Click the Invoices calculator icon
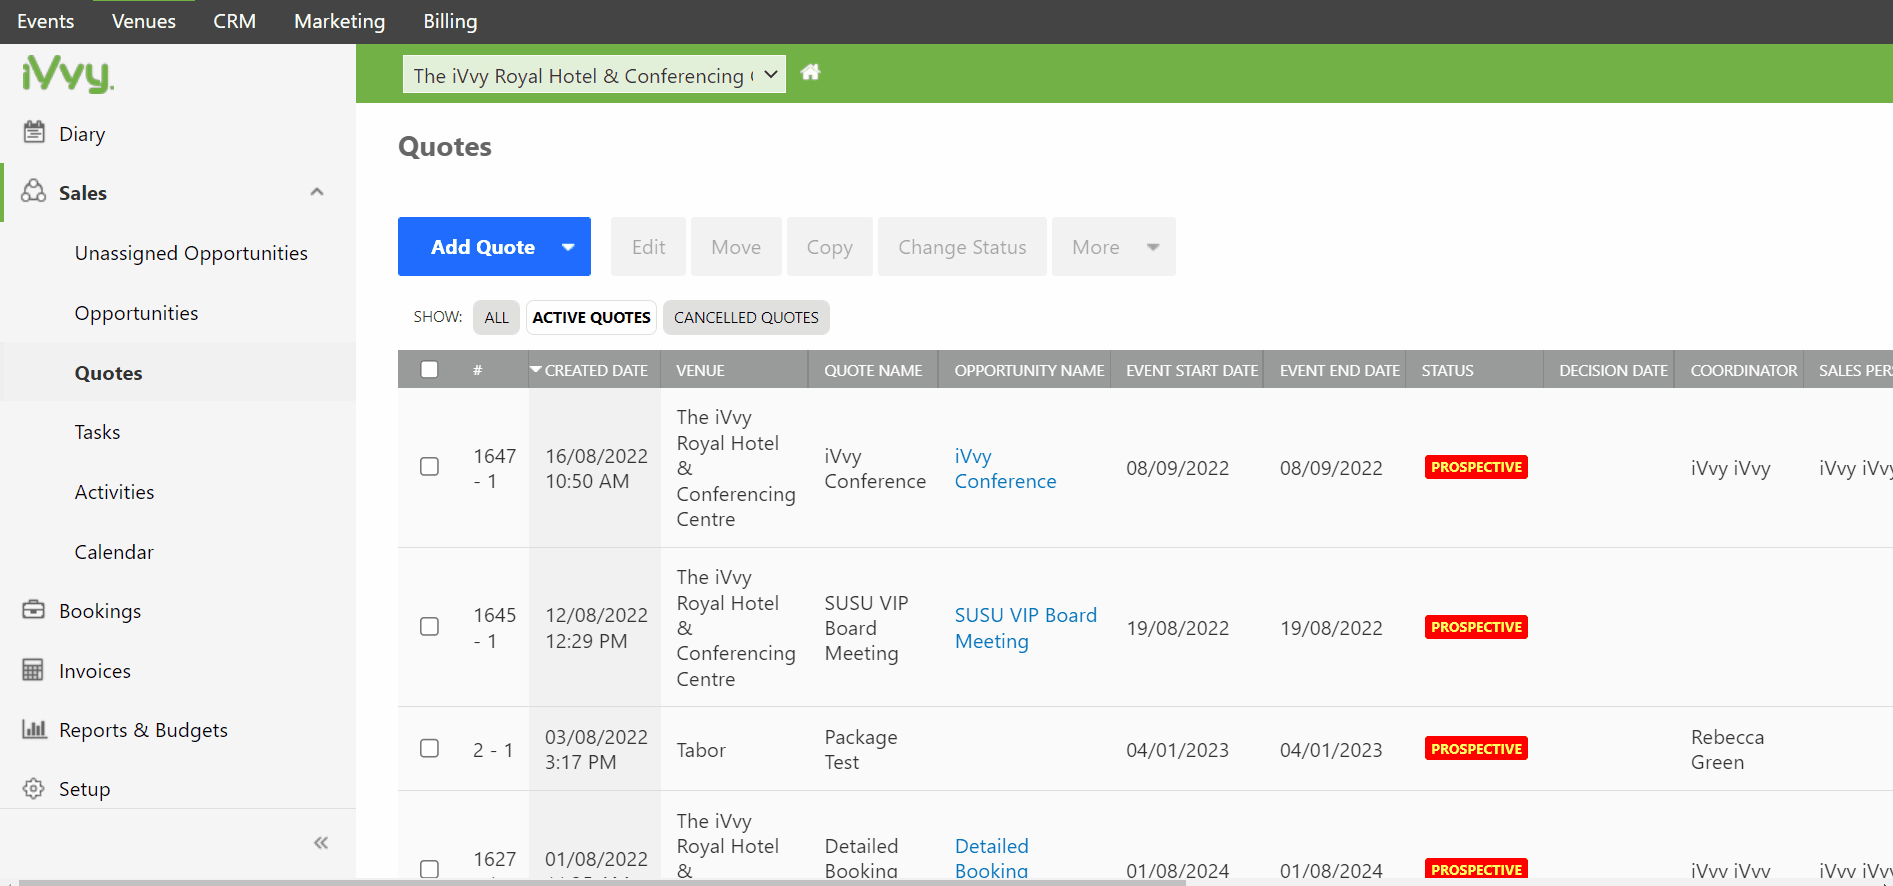 point(33,669)
